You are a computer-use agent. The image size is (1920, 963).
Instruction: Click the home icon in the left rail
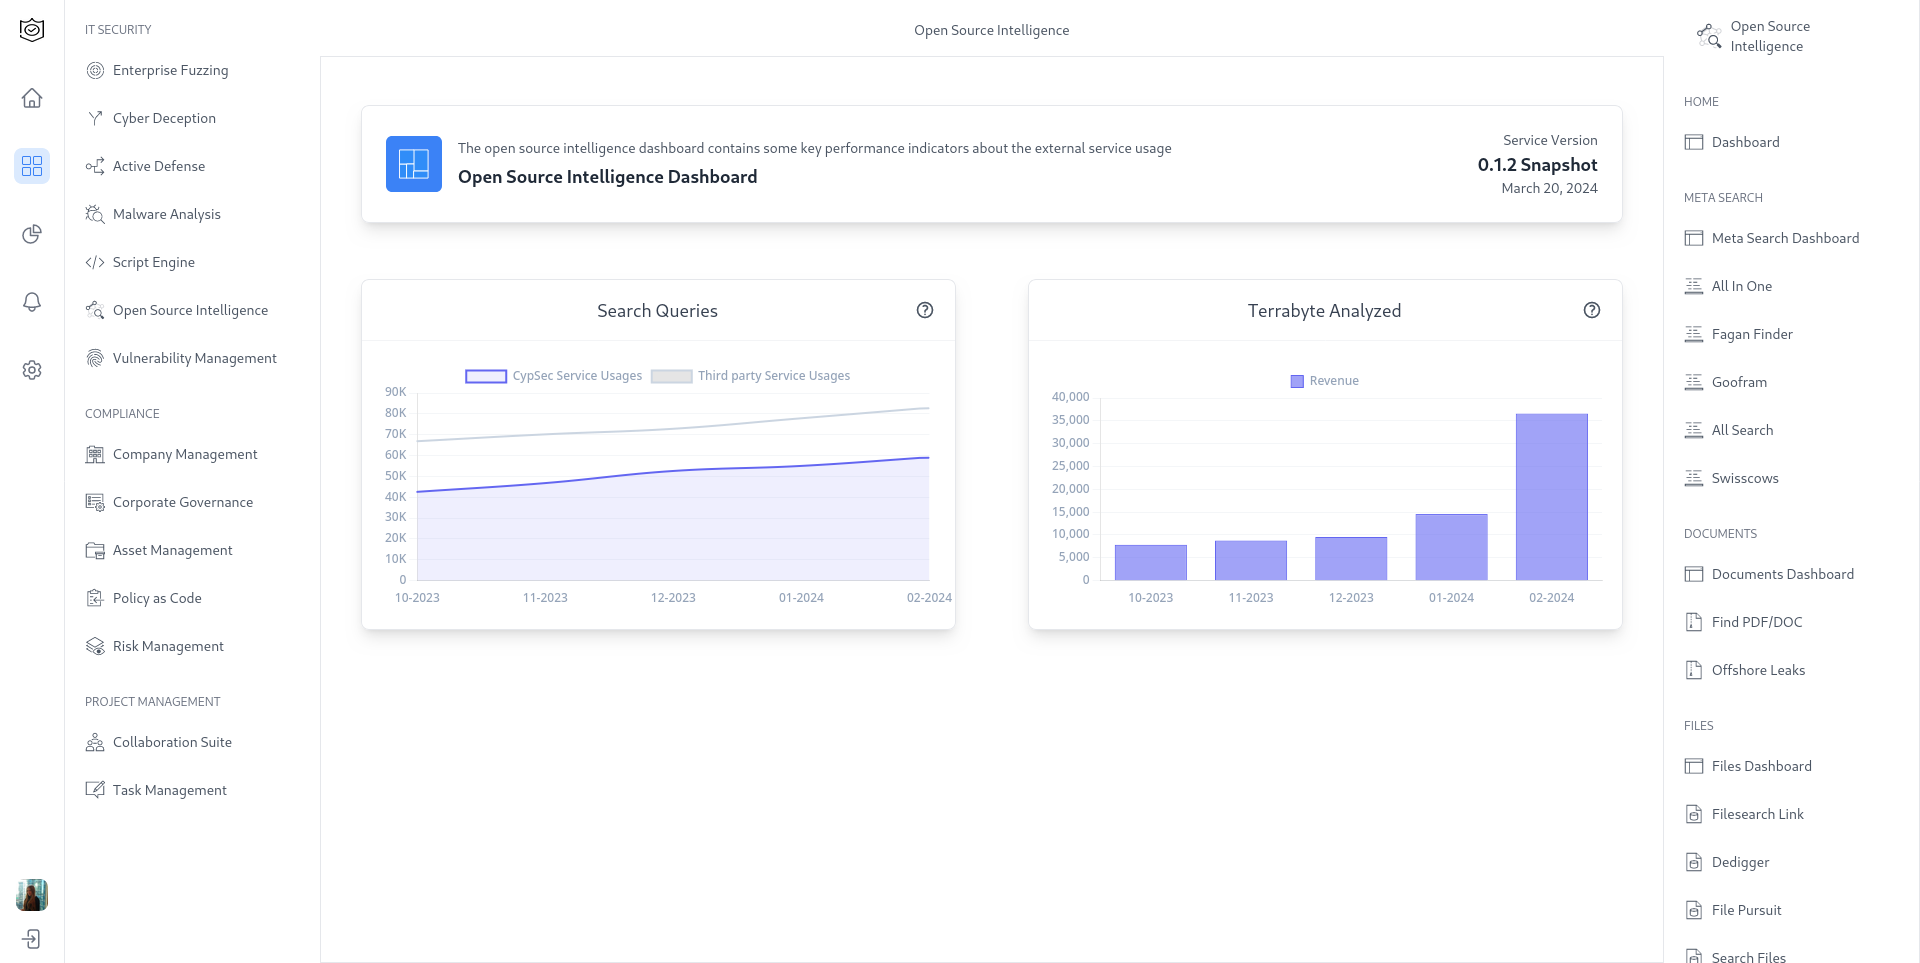[32, 98]
